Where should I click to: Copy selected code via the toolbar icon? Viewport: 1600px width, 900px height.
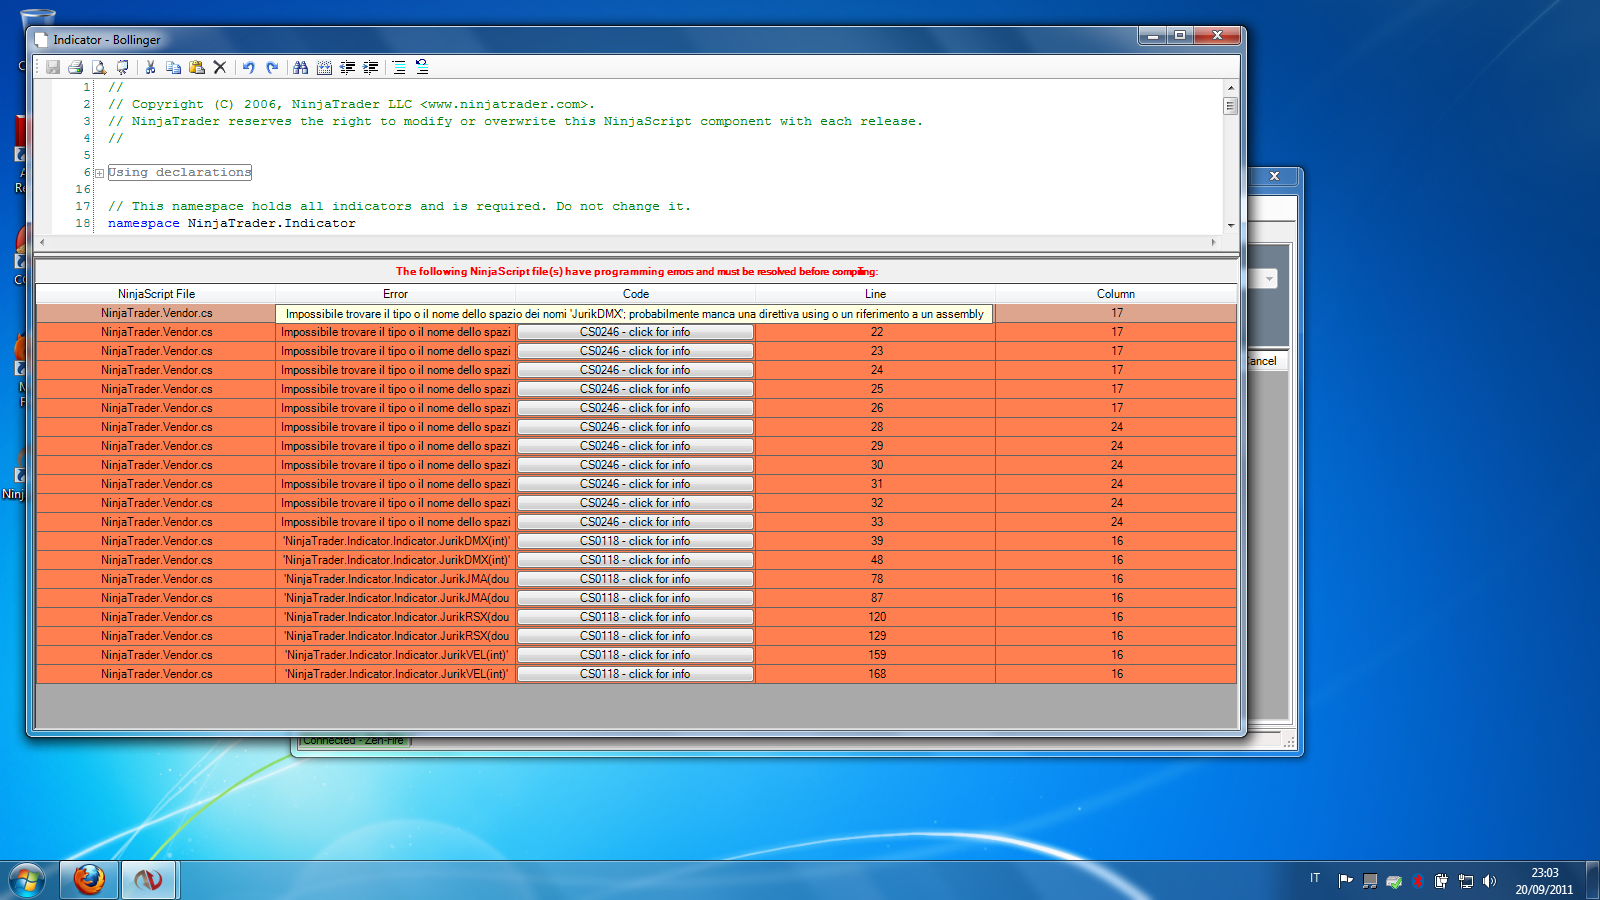(x=173, y=67)
